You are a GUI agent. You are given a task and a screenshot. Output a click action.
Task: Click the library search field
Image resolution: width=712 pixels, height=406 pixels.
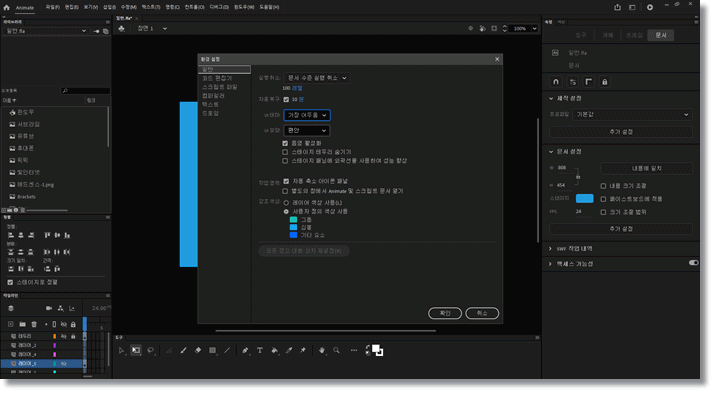coord(85,91)
